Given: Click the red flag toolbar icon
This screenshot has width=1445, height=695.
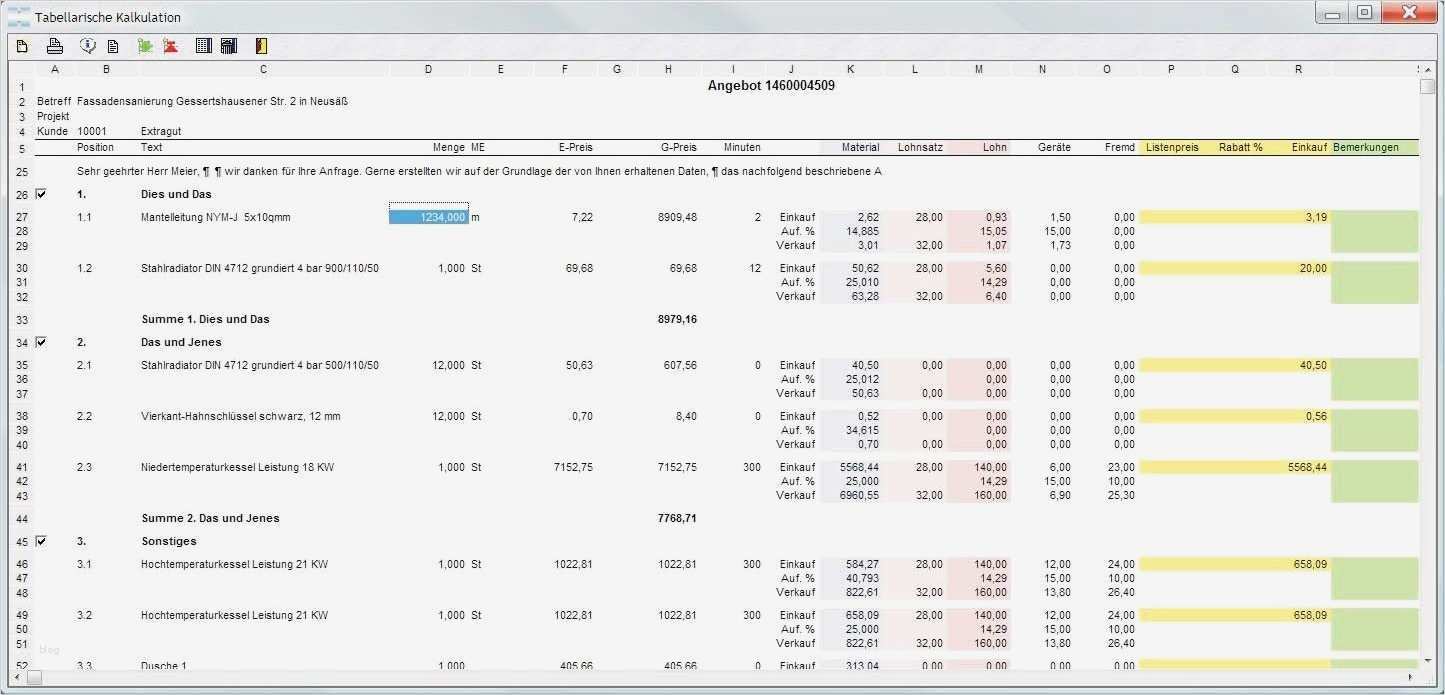Looking at the screenshot, I should (x=171, y=45).
